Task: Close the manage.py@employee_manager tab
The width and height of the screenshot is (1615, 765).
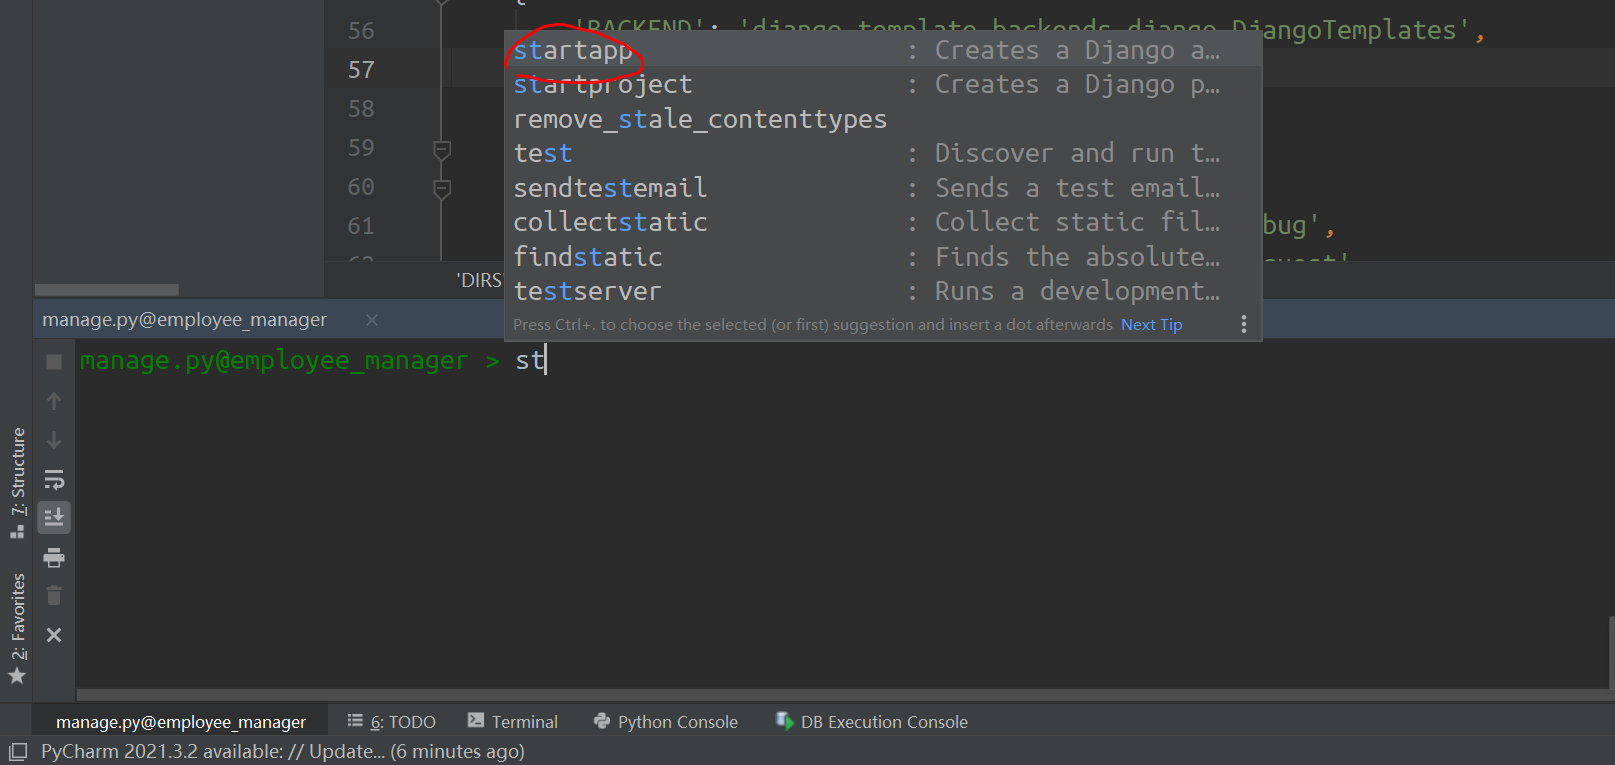Action: coord(372,320)
